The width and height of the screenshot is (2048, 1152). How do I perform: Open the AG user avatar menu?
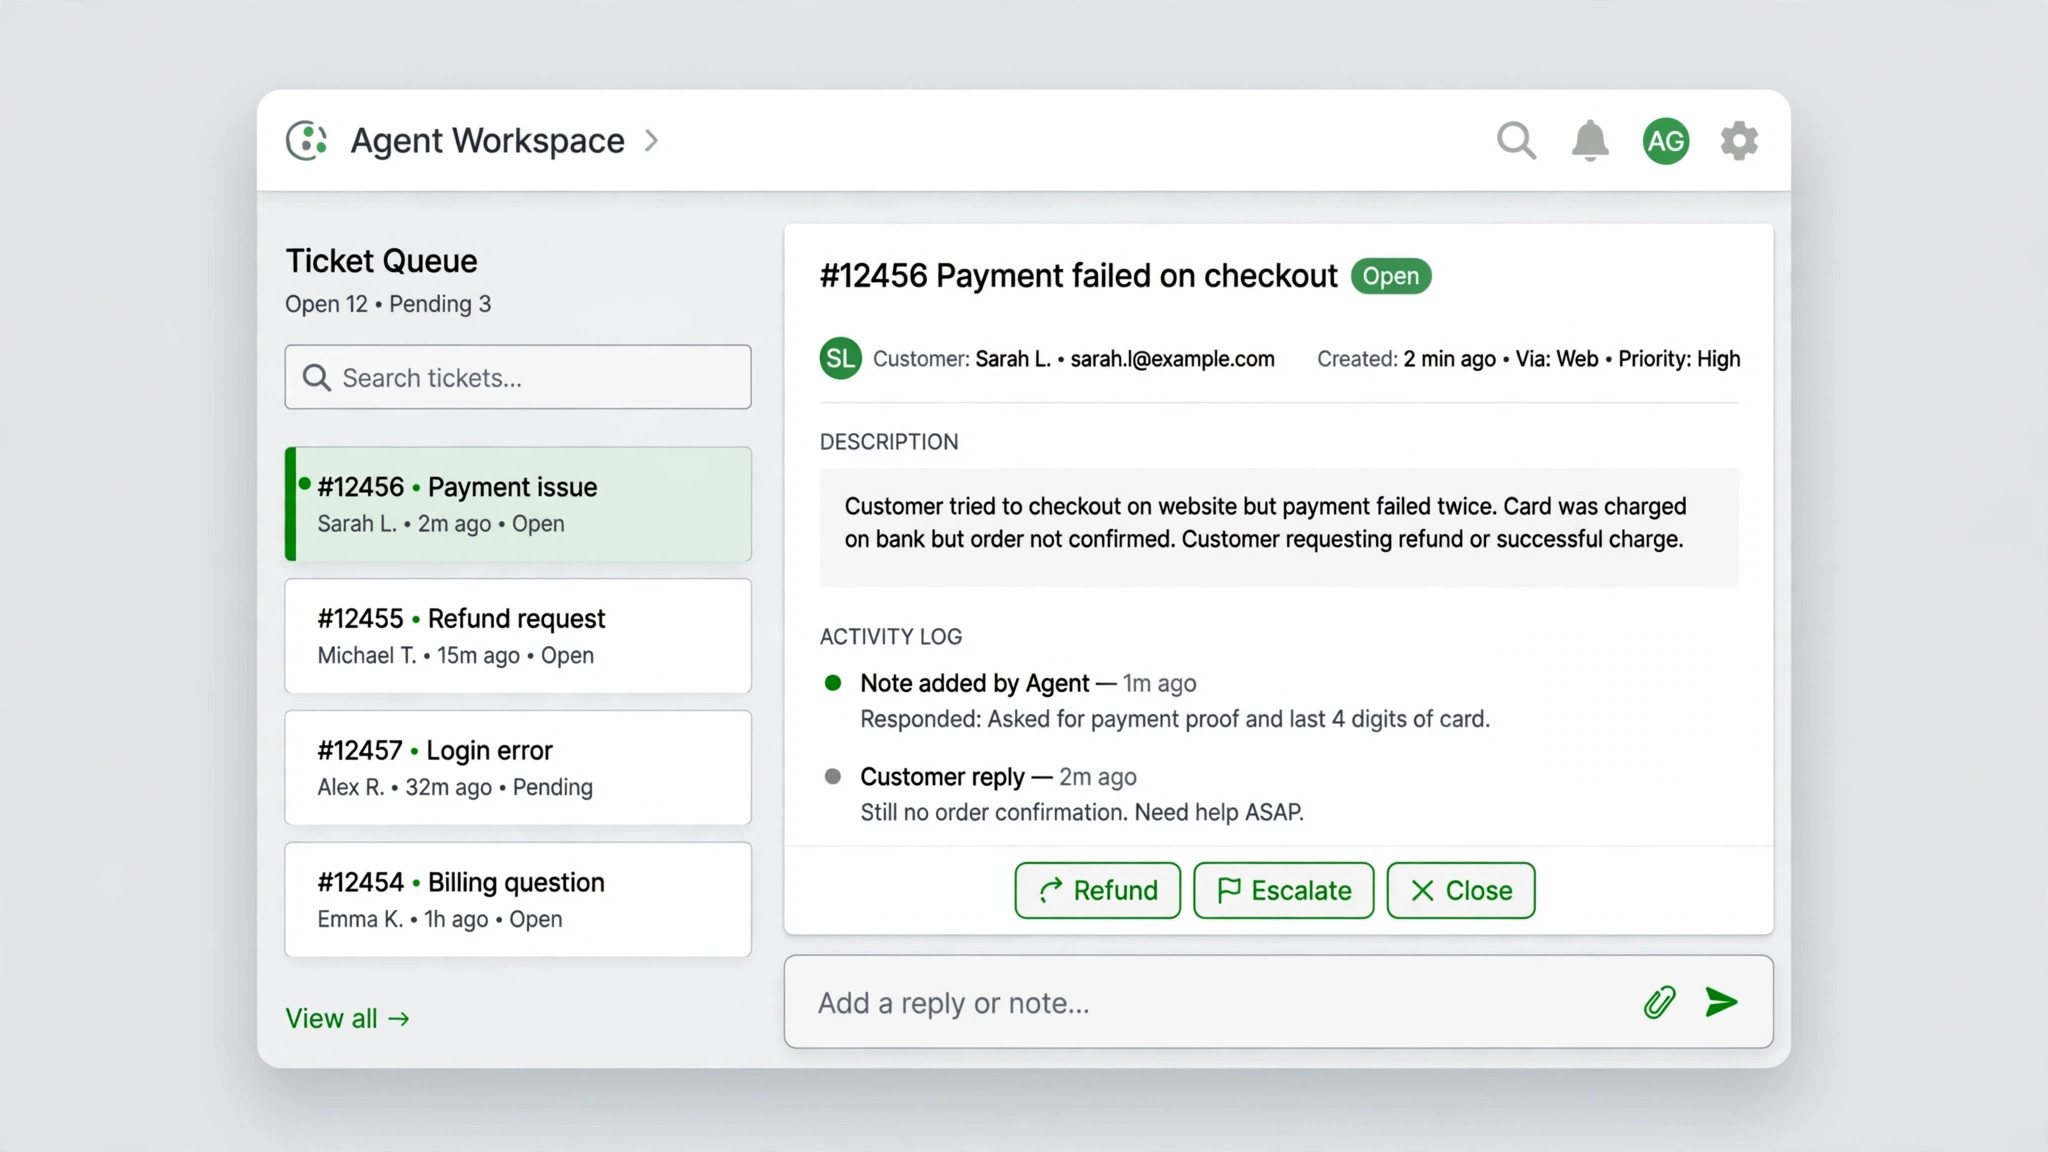click(1666, 141)
